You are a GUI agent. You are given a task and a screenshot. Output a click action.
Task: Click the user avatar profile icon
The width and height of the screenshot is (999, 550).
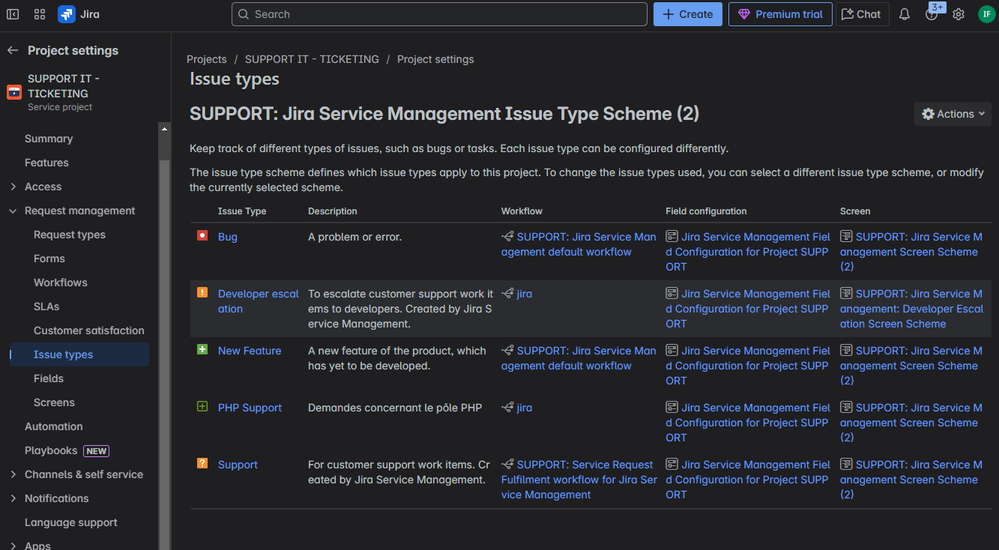coord(985,14)
